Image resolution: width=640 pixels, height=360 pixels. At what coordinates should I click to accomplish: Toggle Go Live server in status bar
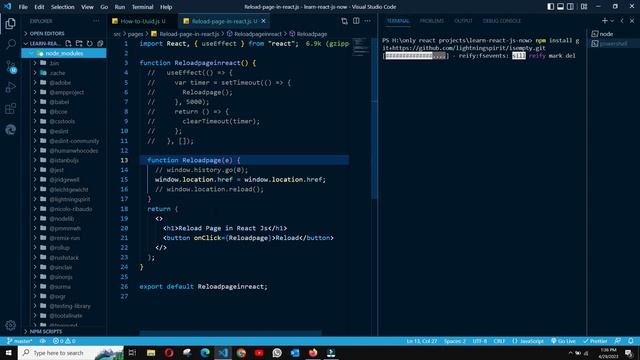[x=563, y=341]
